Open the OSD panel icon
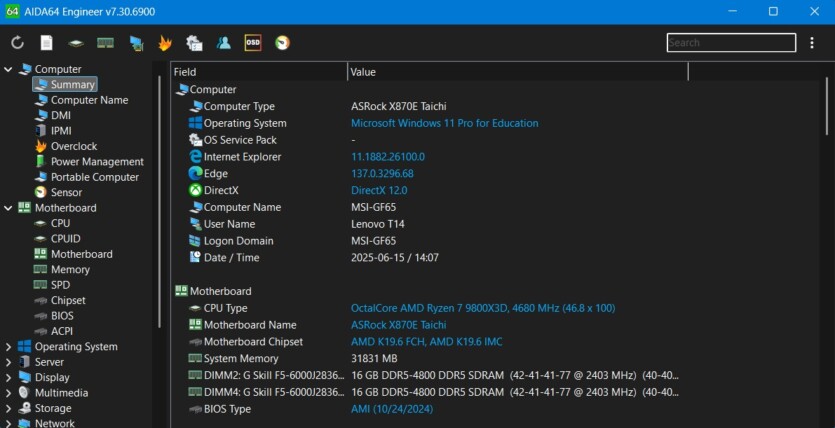This screenshot has width=835, height=428. tap(253, 43)
